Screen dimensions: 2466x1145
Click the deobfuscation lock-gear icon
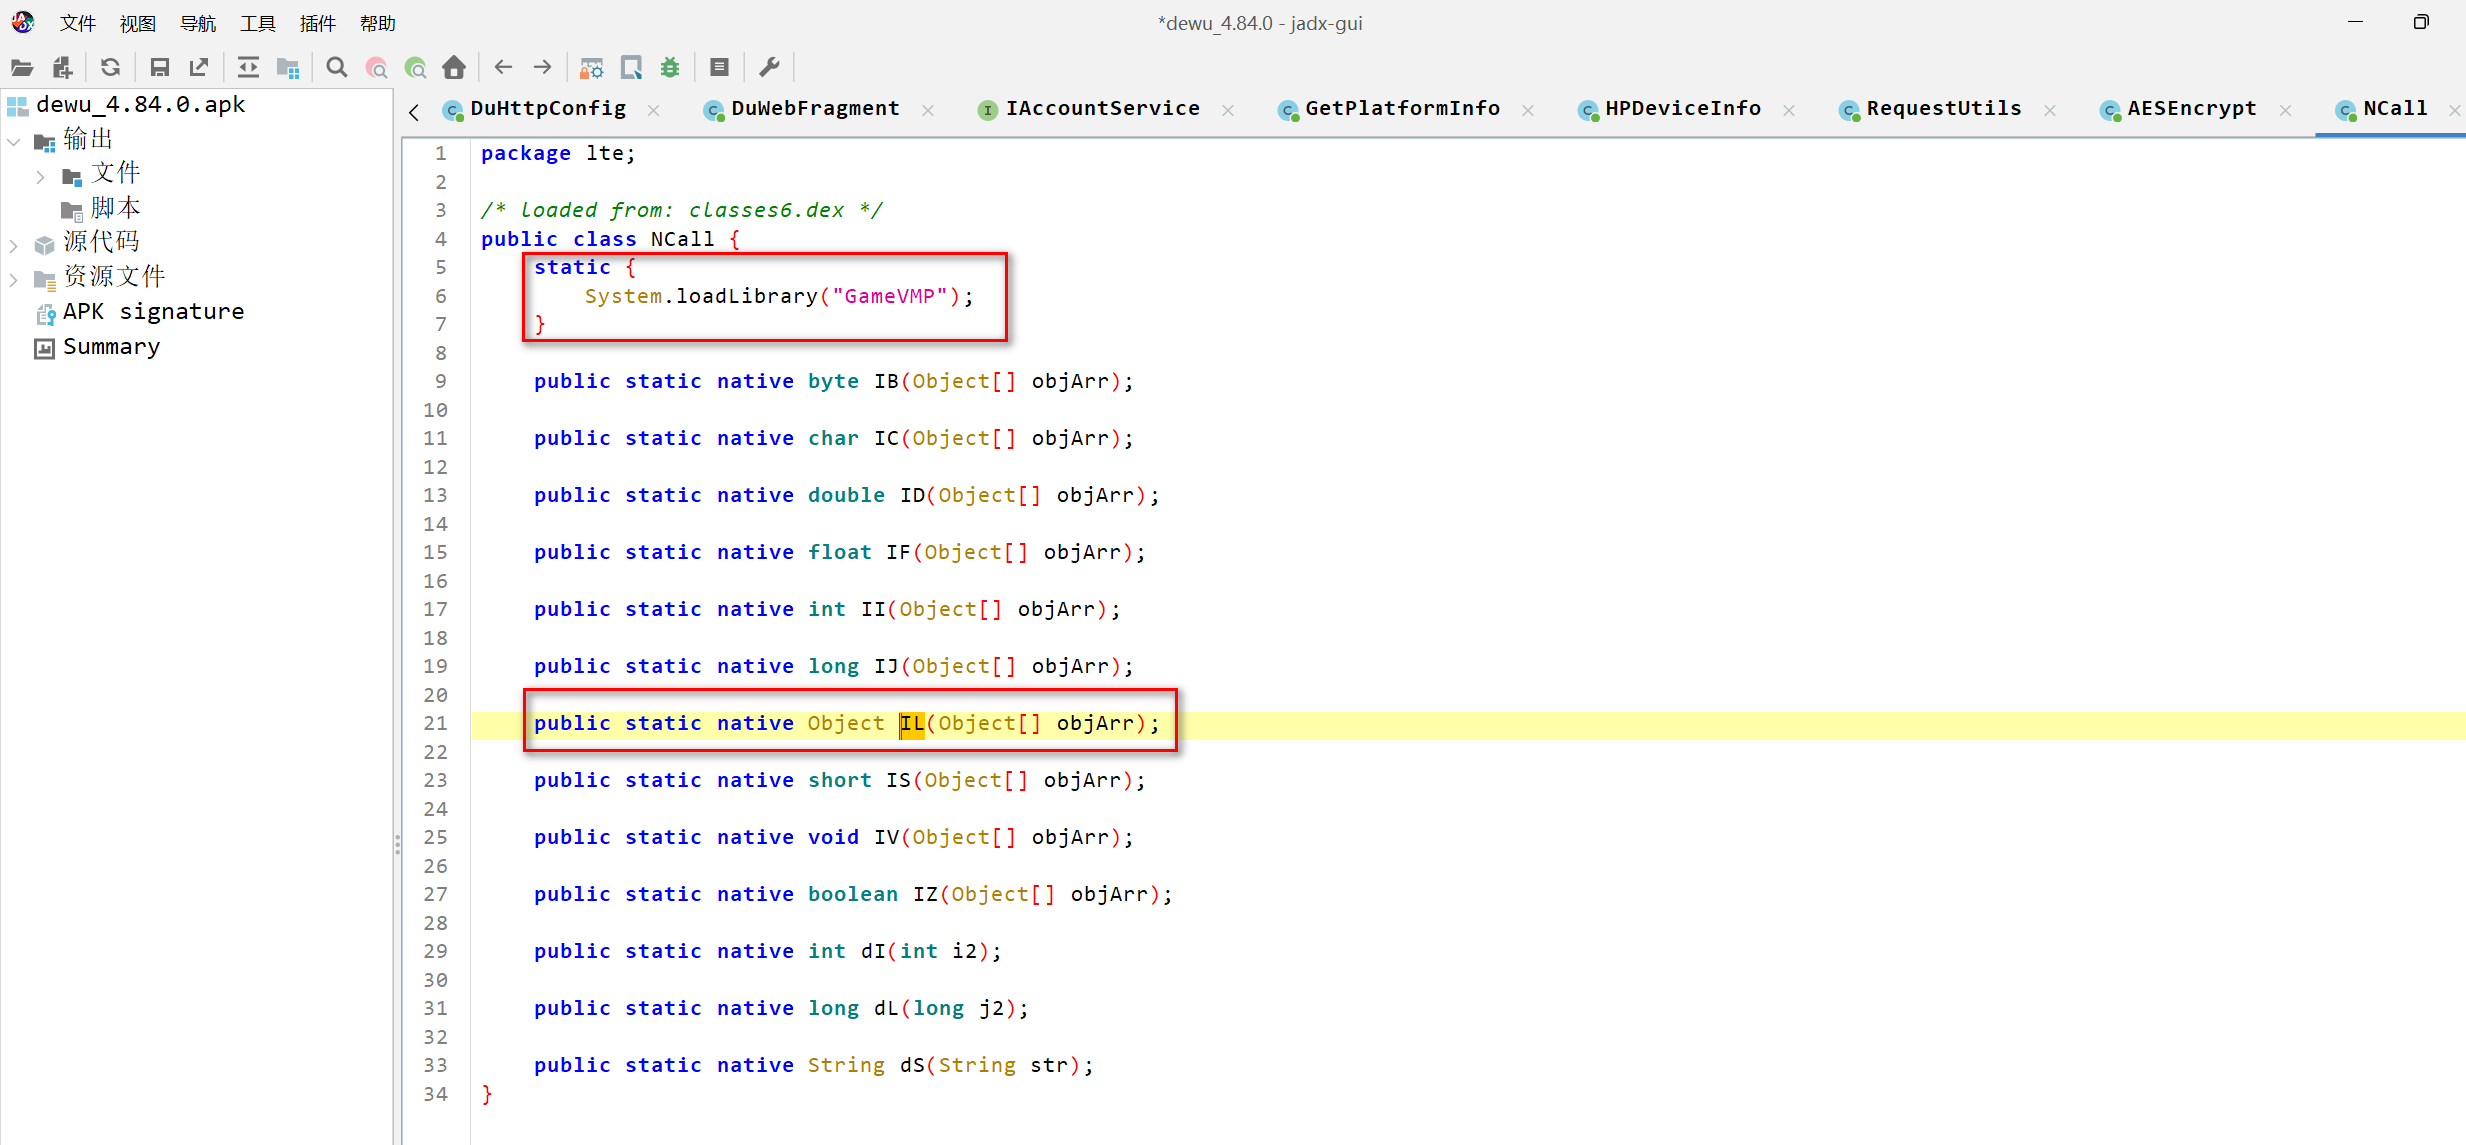592,67
